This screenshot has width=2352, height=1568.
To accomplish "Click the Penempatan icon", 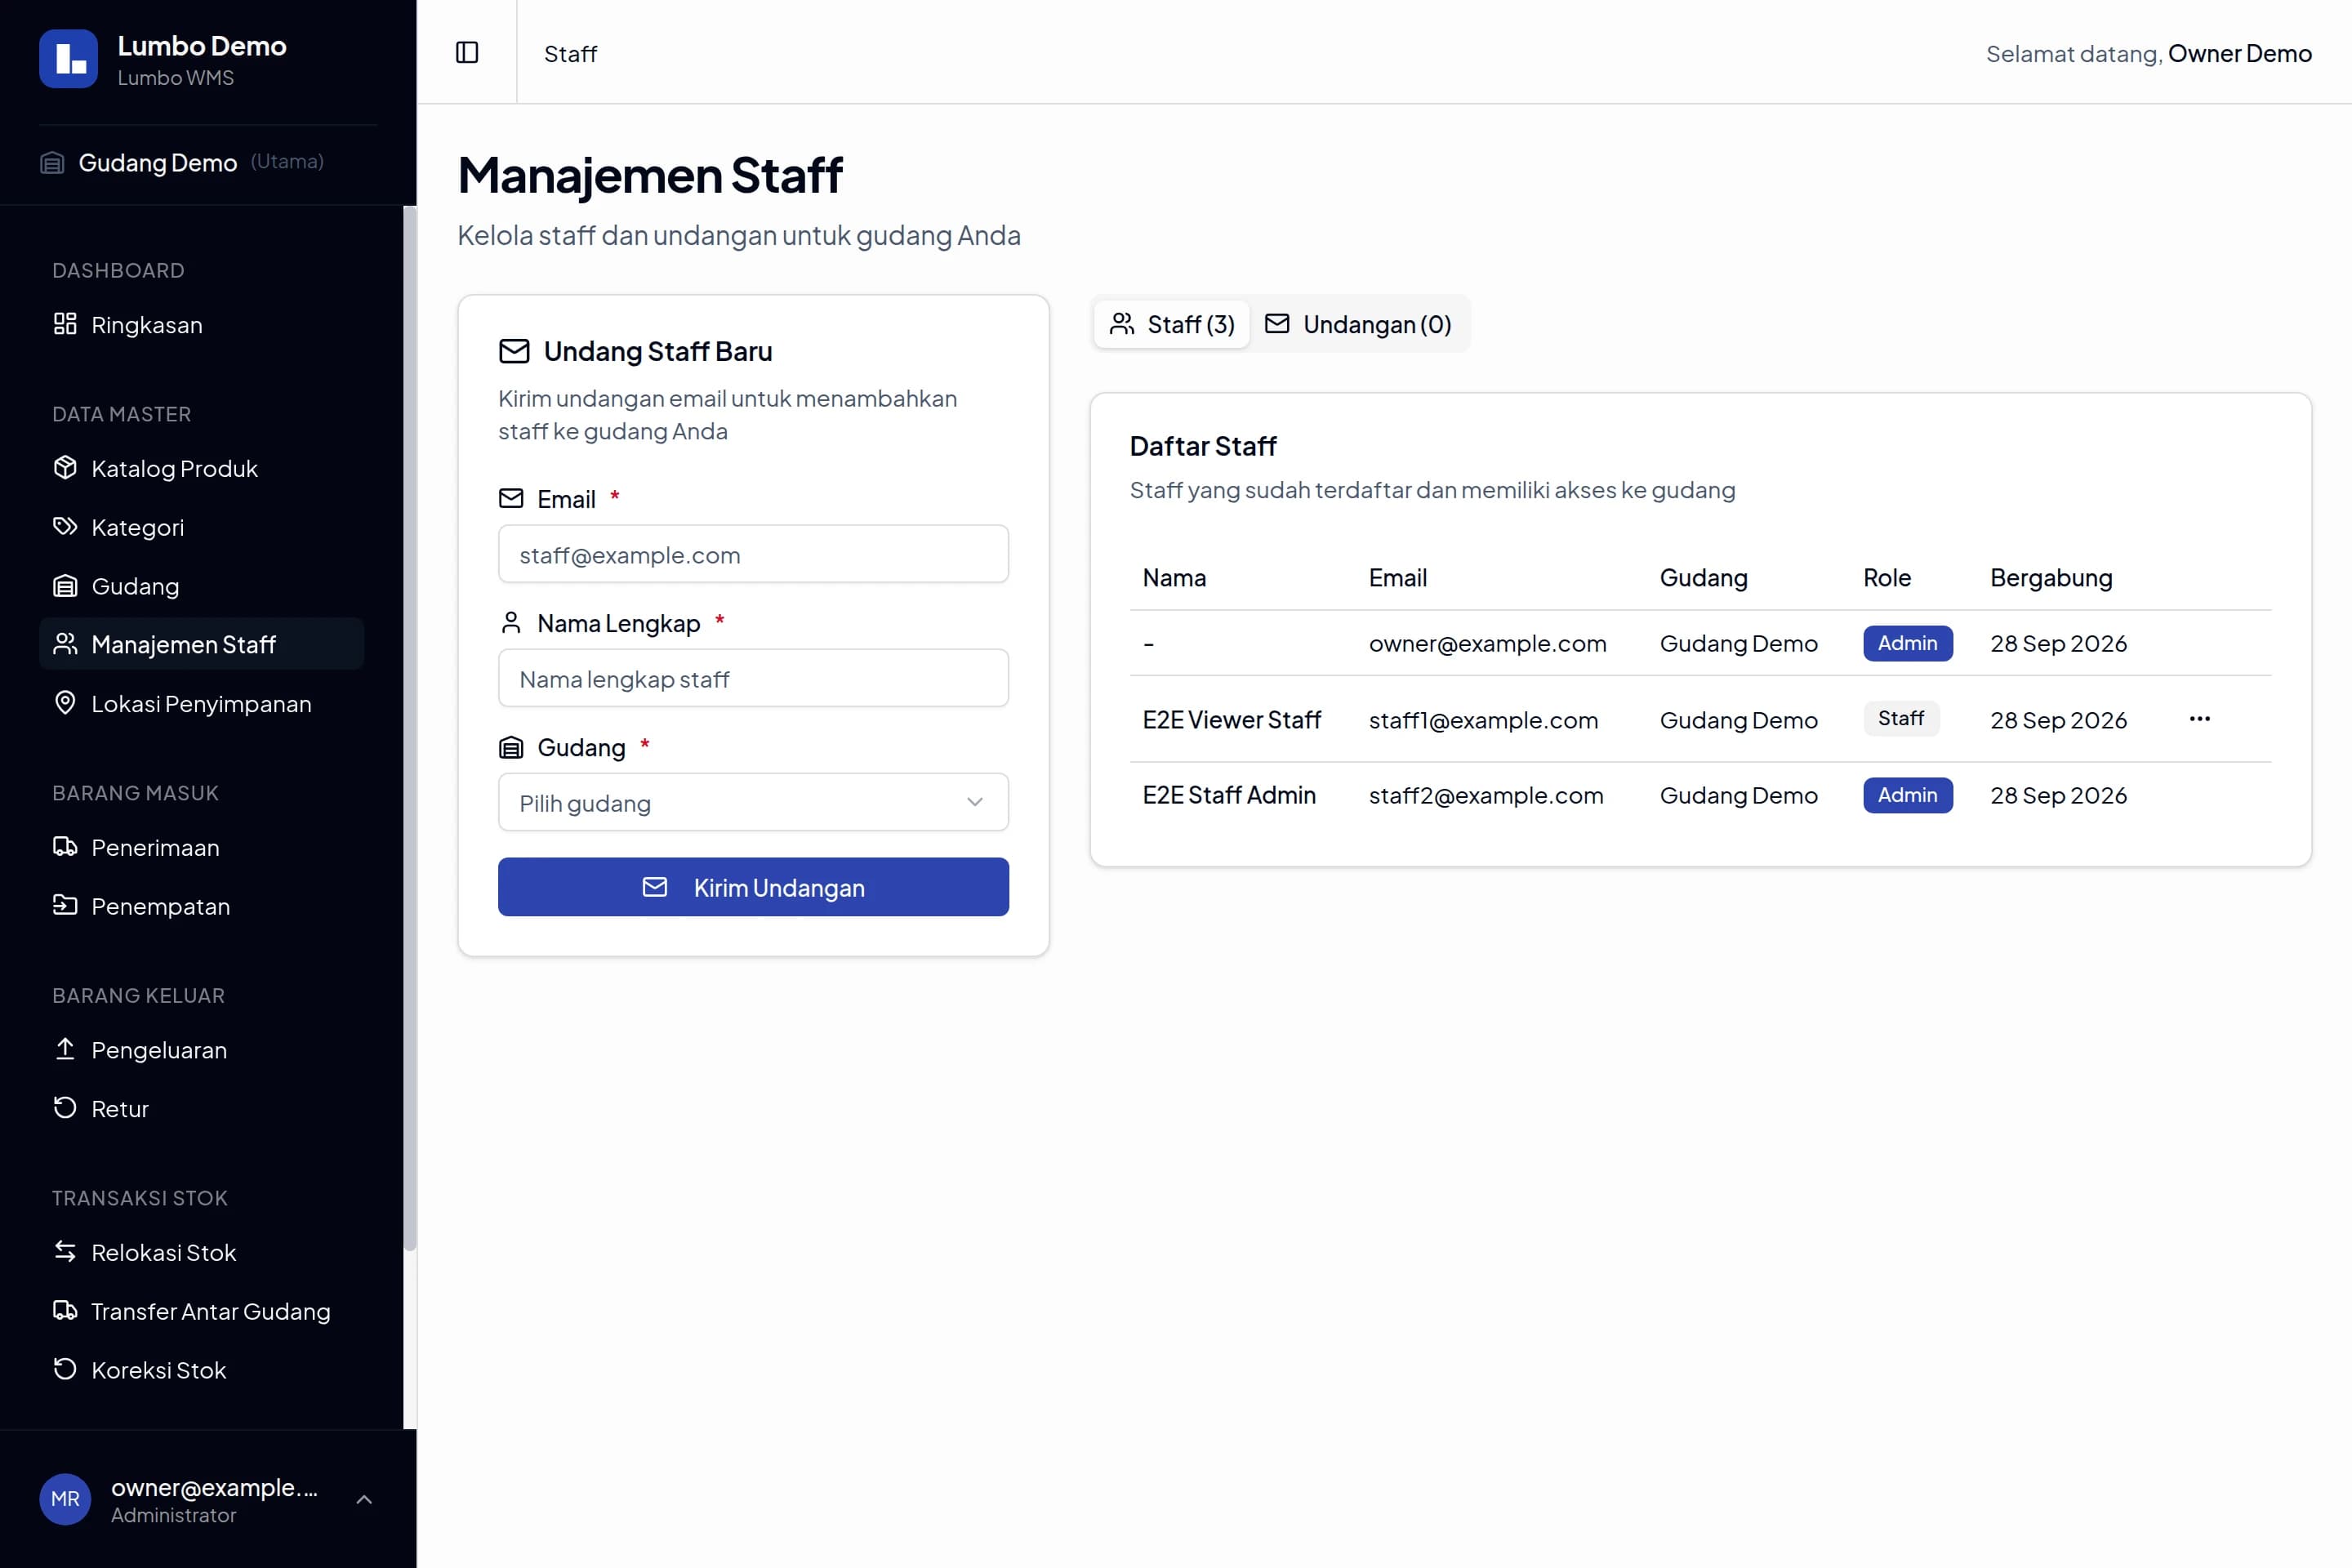I will (x=65, y=906).
